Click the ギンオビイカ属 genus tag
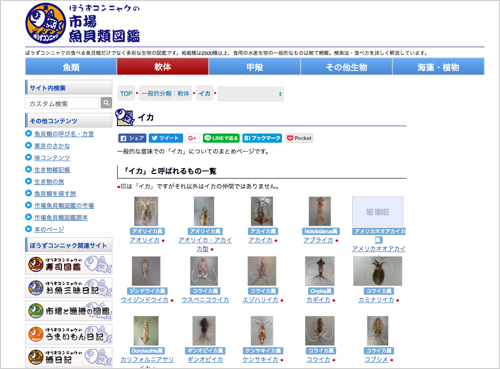The image size is (500, 369). 205,351
